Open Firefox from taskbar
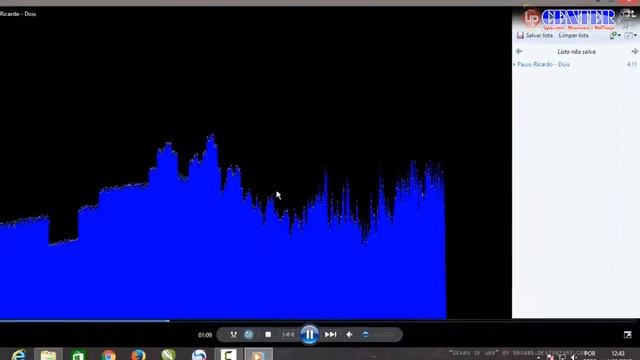 [x=138, y=355]
